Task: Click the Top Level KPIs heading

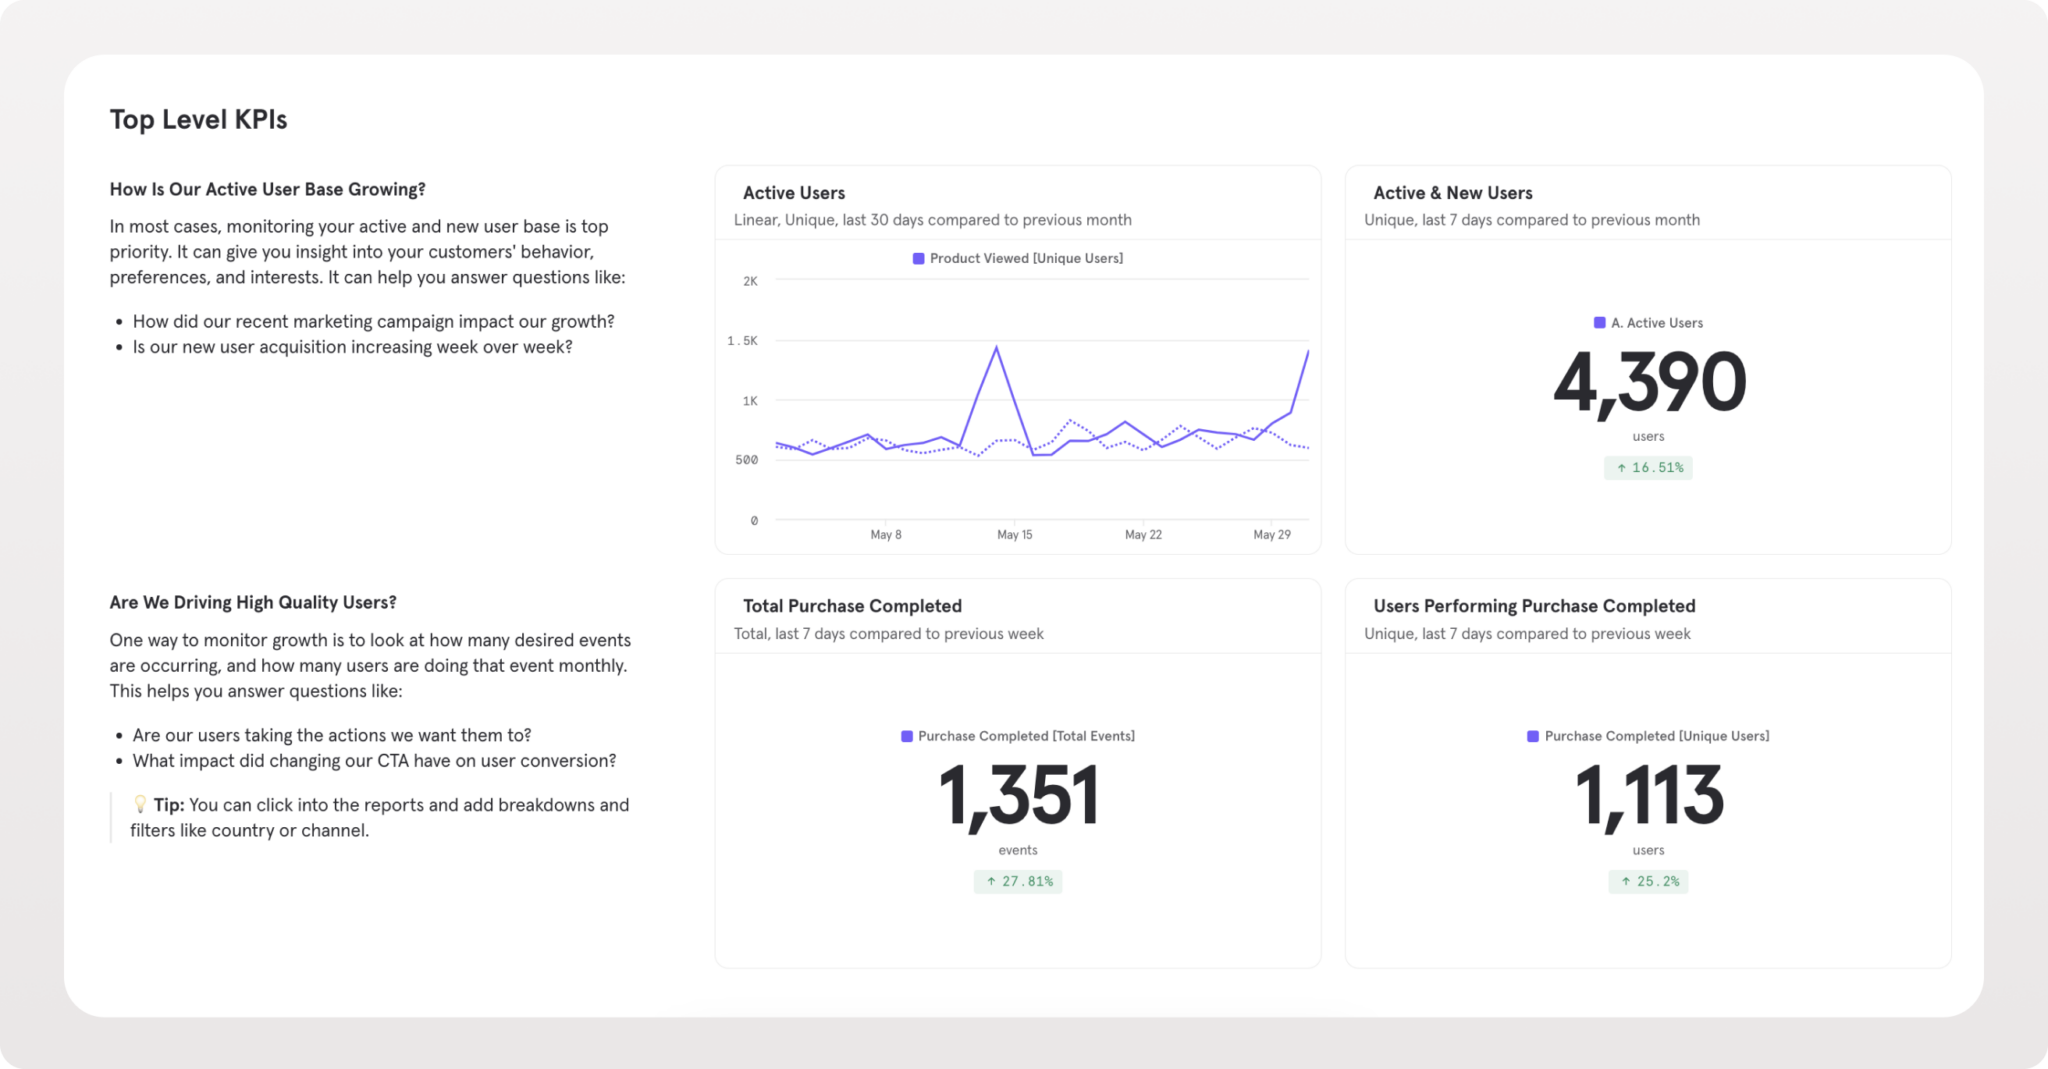Action: [198, 120]
